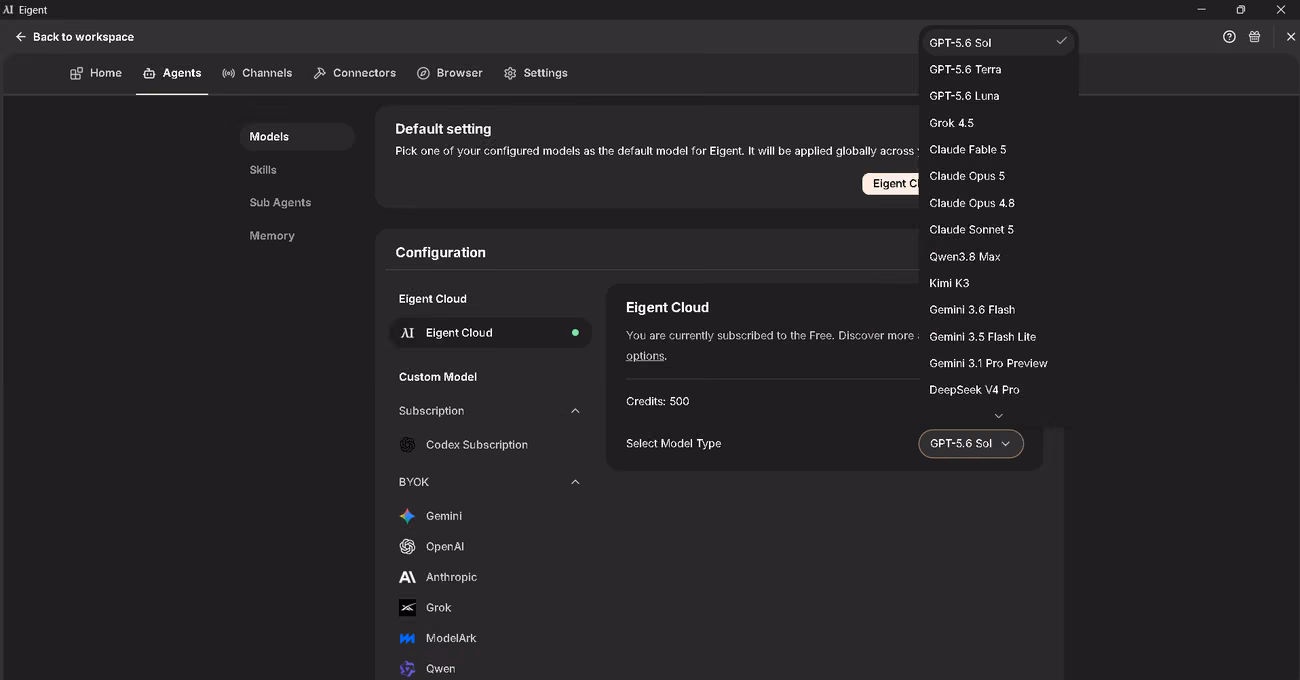
Task: Choose GPT-5.6 Luna from the dropdown
Action: [x=998, y=96]
